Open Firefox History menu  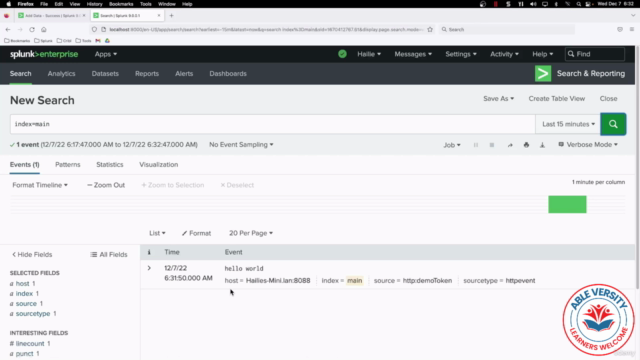coord(94,4)
